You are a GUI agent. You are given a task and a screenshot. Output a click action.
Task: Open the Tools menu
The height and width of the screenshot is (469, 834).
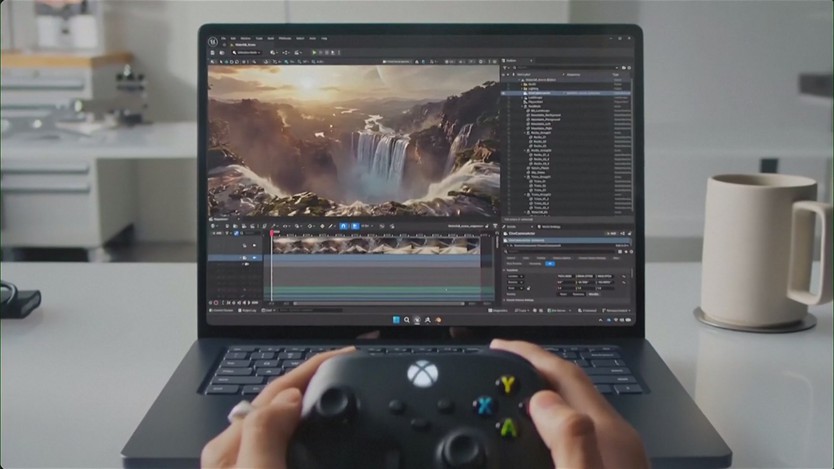259,38
